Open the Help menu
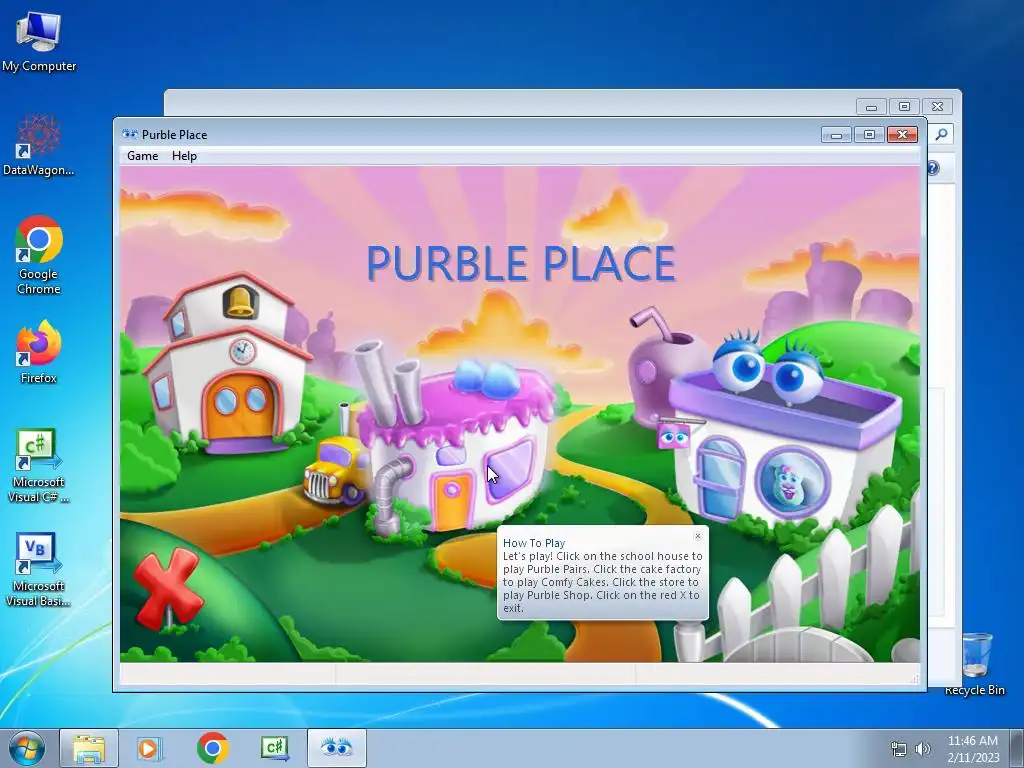 (x=184, y=156)
